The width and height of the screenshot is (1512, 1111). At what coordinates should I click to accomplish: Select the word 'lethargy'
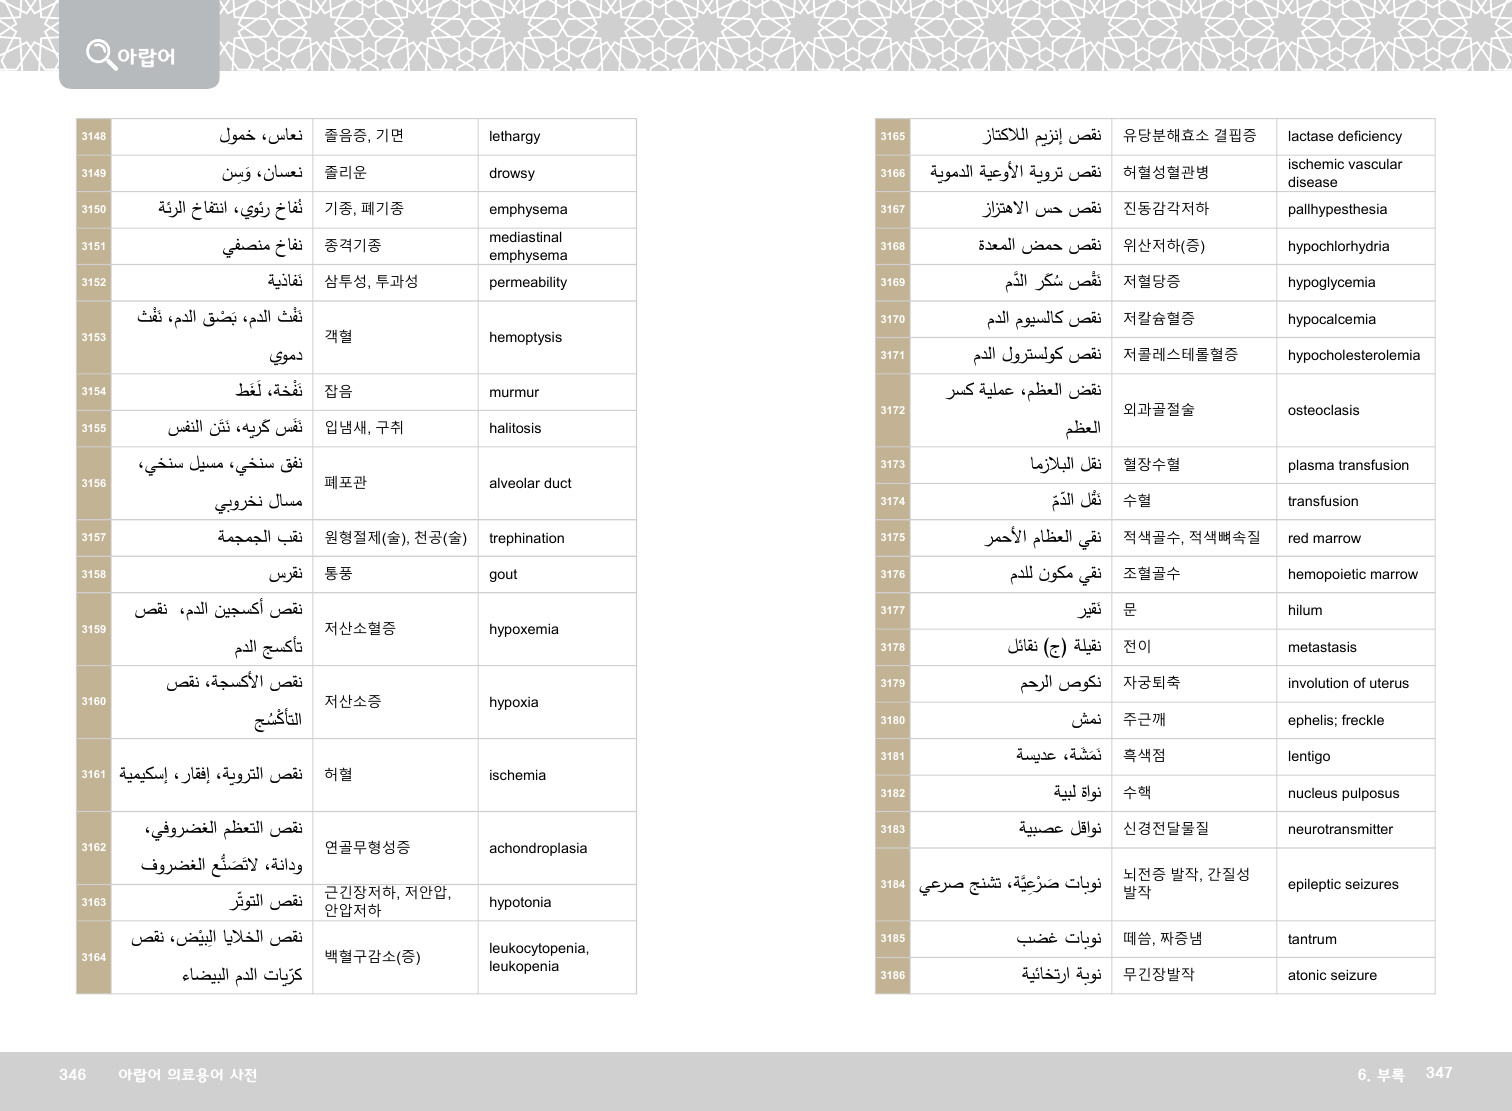click(x=514, y=137)
